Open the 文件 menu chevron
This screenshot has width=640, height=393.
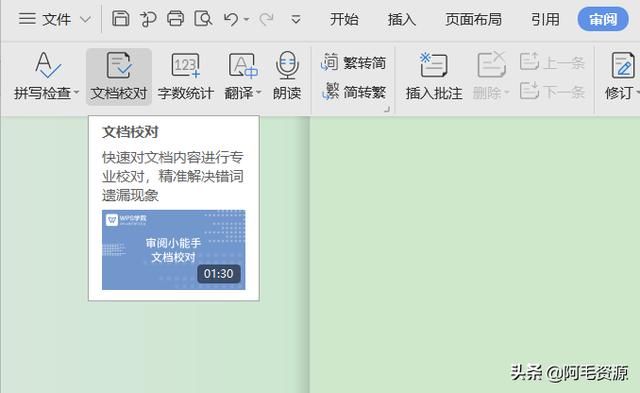(85, 20)
